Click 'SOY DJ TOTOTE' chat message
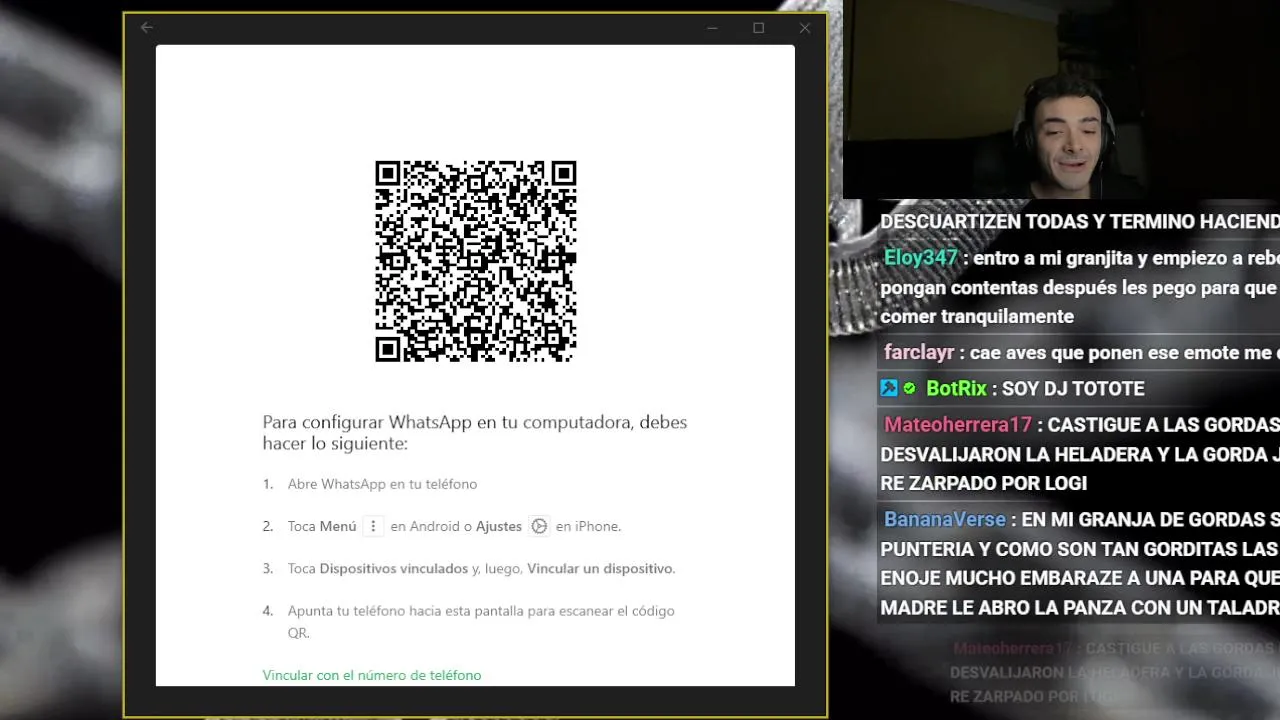This screenshot has width=1280, height=720. pos(1073,388)
